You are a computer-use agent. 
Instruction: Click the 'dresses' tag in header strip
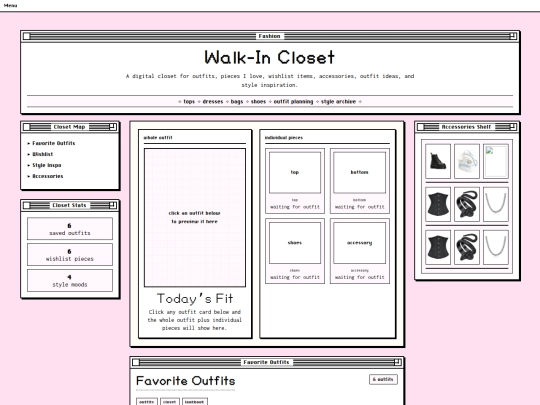213,102
